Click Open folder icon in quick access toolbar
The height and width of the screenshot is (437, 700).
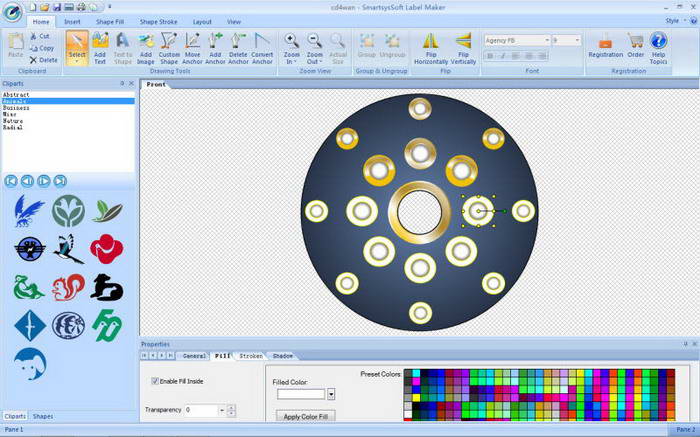[x=45, y=7]
